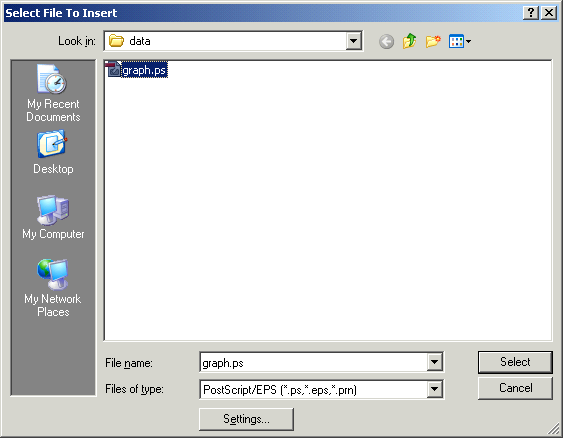Expand the Files of type dropdown
This screenshot has height=438, width=563.
[434, 389]
